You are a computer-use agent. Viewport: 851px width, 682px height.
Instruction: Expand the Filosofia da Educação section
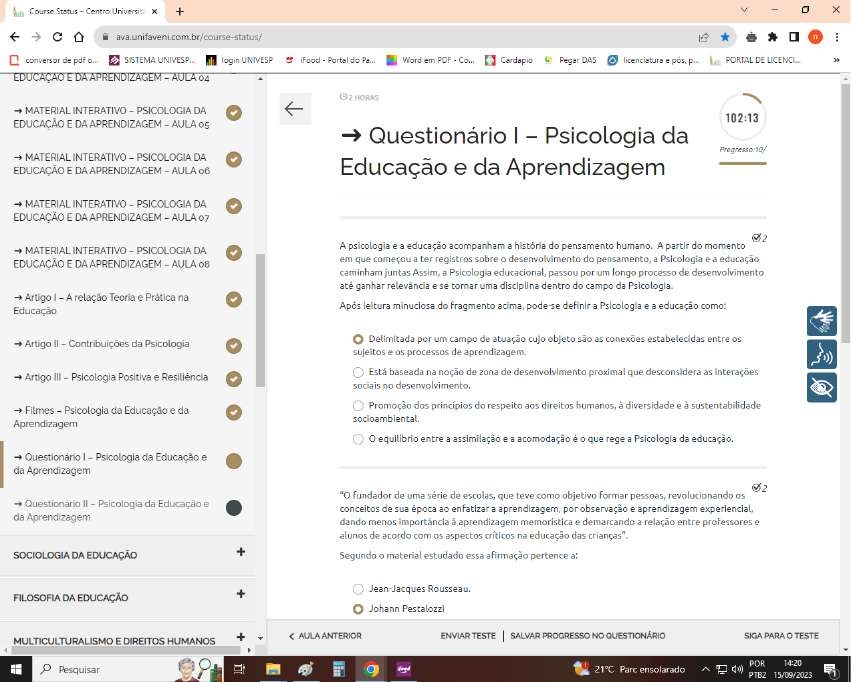241,594
